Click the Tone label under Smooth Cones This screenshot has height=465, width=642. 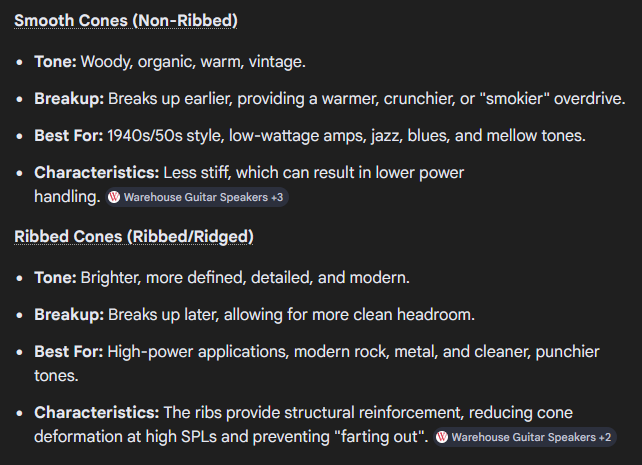pyautogui.click(x=55, y=62)
